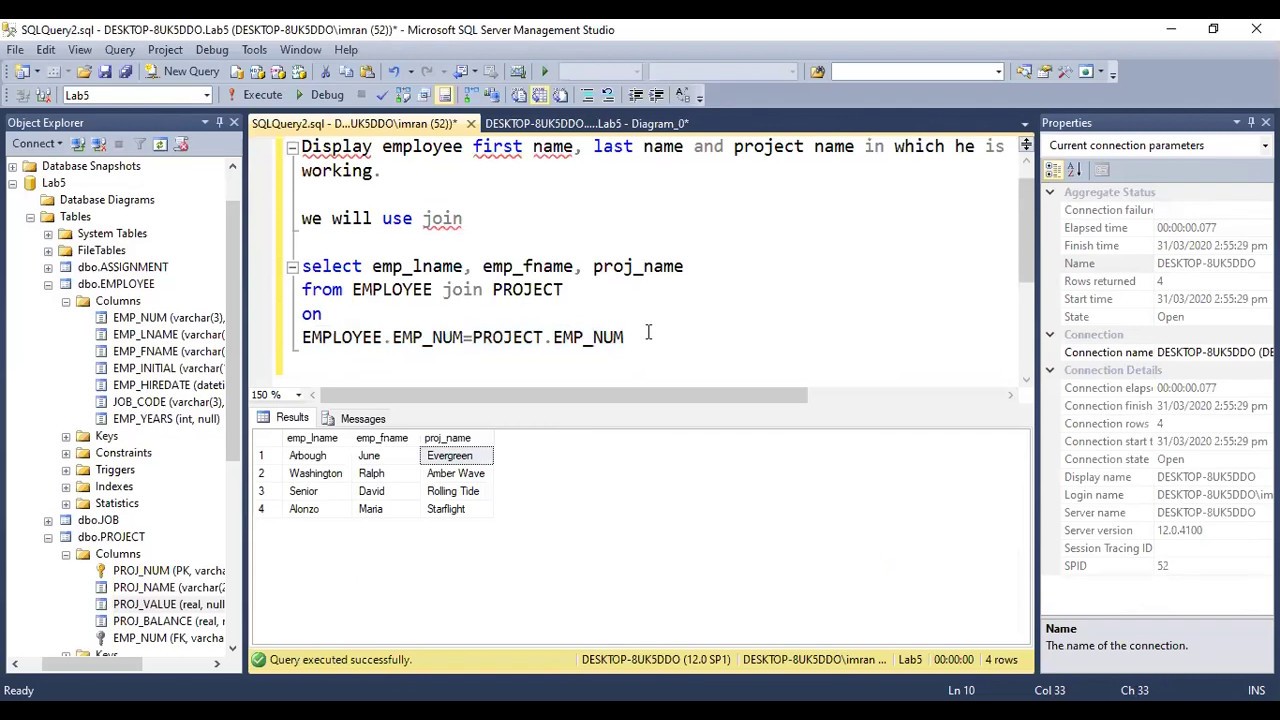Open the Tools menu
This screenshot has height=720, width=1280.
coord(254,49)
